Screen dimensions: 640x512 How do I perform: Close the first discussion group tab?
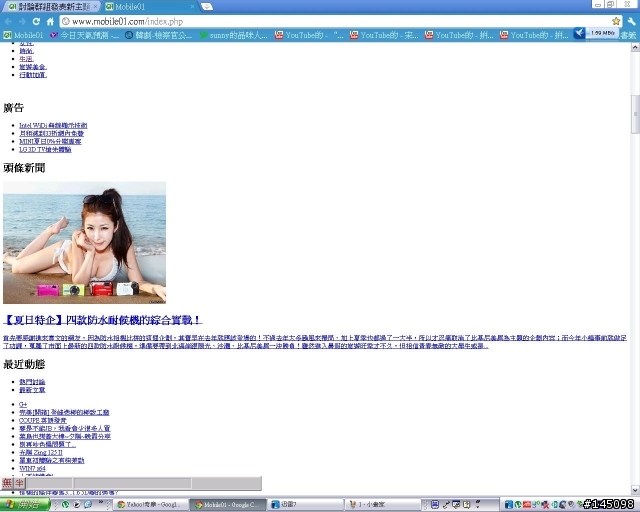(x=96, y=7)
